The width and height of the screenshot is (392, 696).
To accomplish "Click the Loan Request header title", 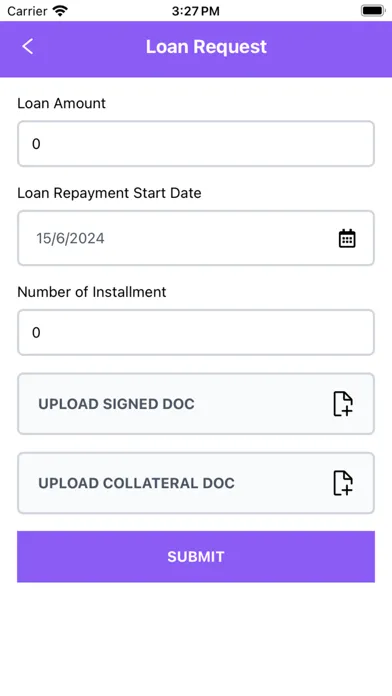I will click(206, 47).
